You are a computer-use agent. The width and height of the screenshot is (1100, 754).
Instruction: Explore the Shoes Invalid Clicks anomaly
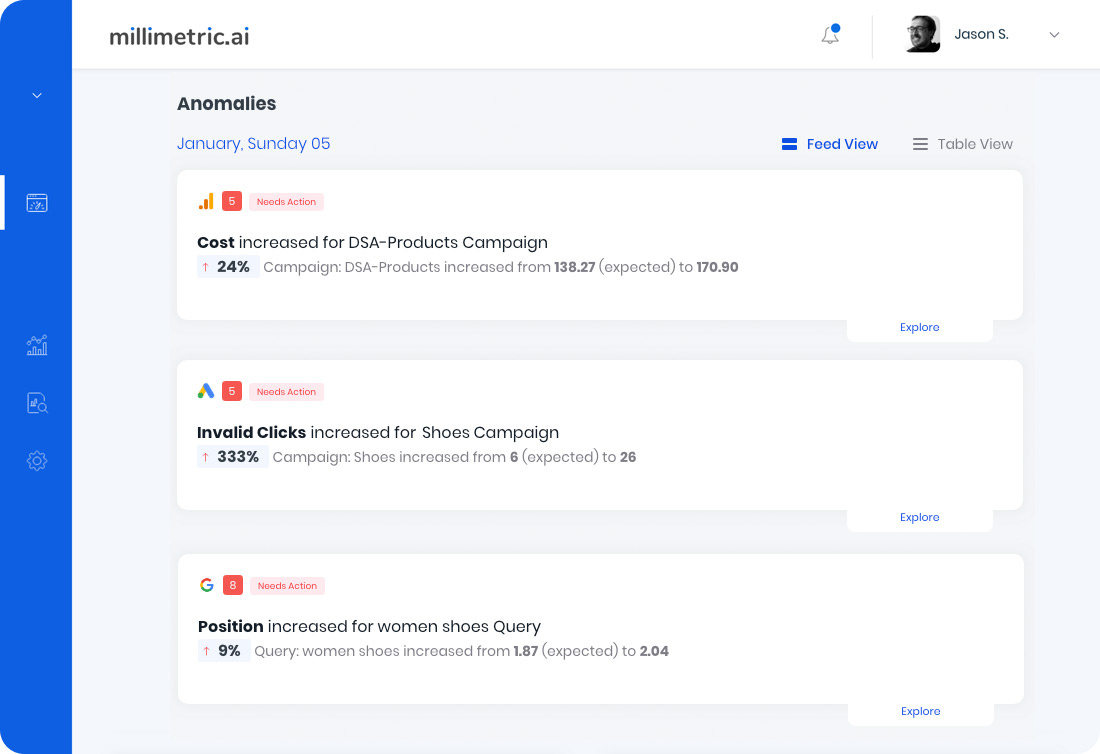[919, 518]
